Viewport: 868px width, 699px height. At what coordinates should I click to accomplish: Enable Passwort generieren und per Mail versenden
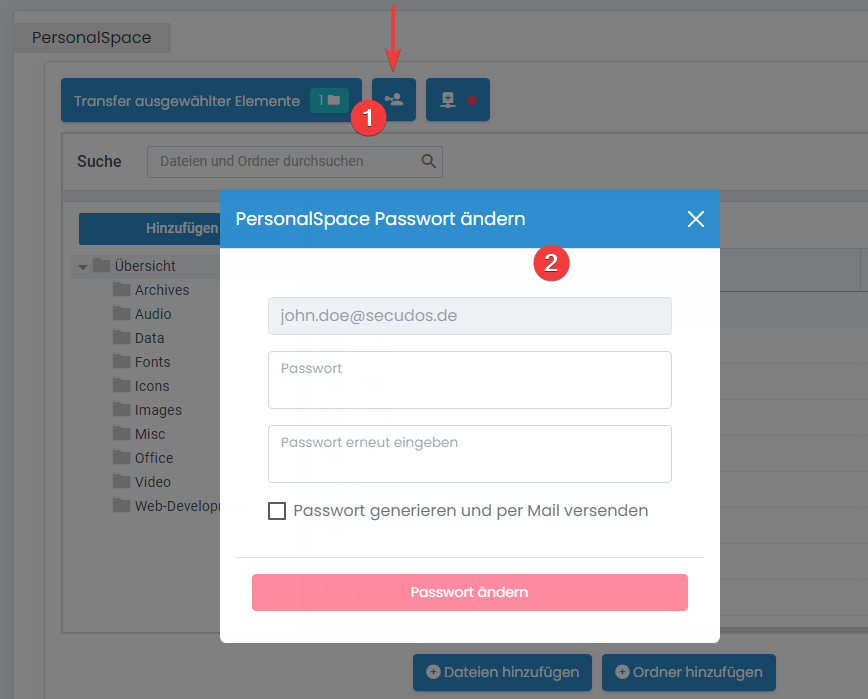click(x=277, y=511)
